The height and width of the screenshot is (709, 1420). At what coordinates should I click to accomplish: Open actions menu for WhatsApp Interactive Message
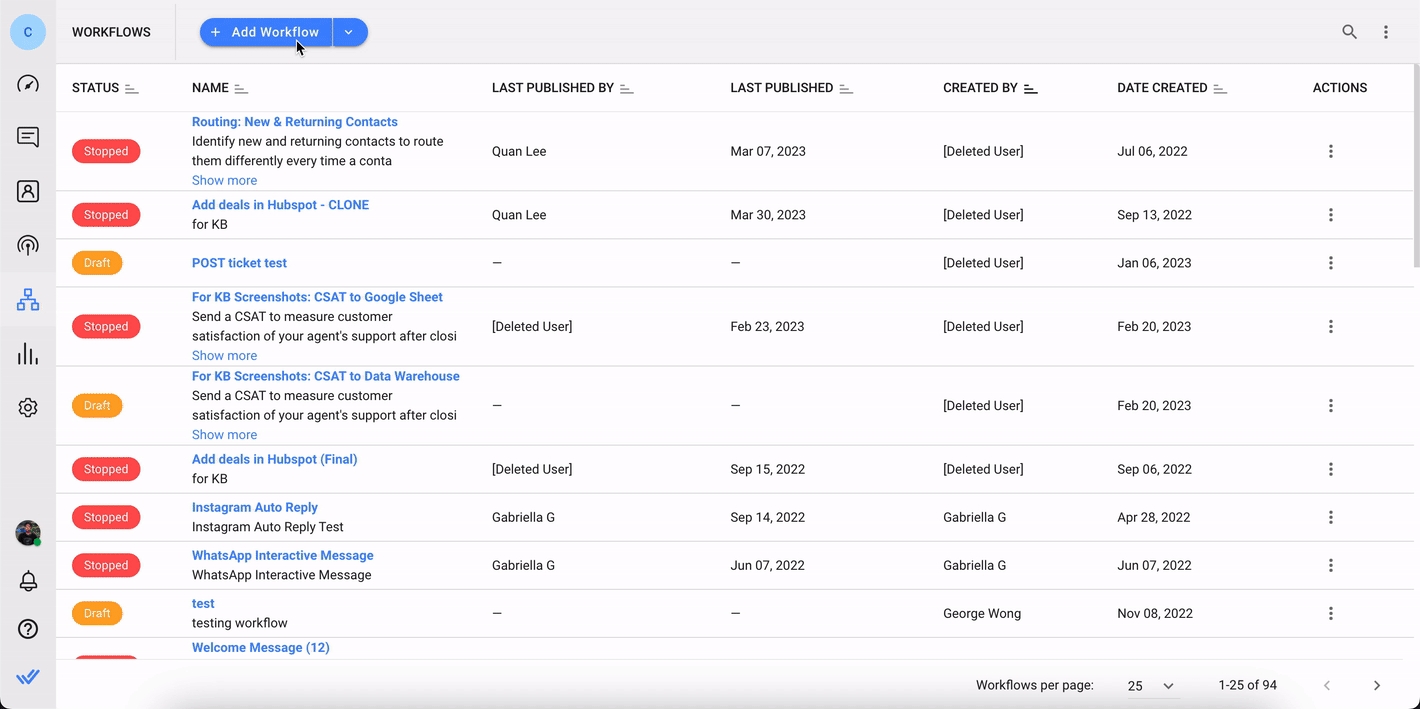pyautogui.click(x=1331, y=565)
